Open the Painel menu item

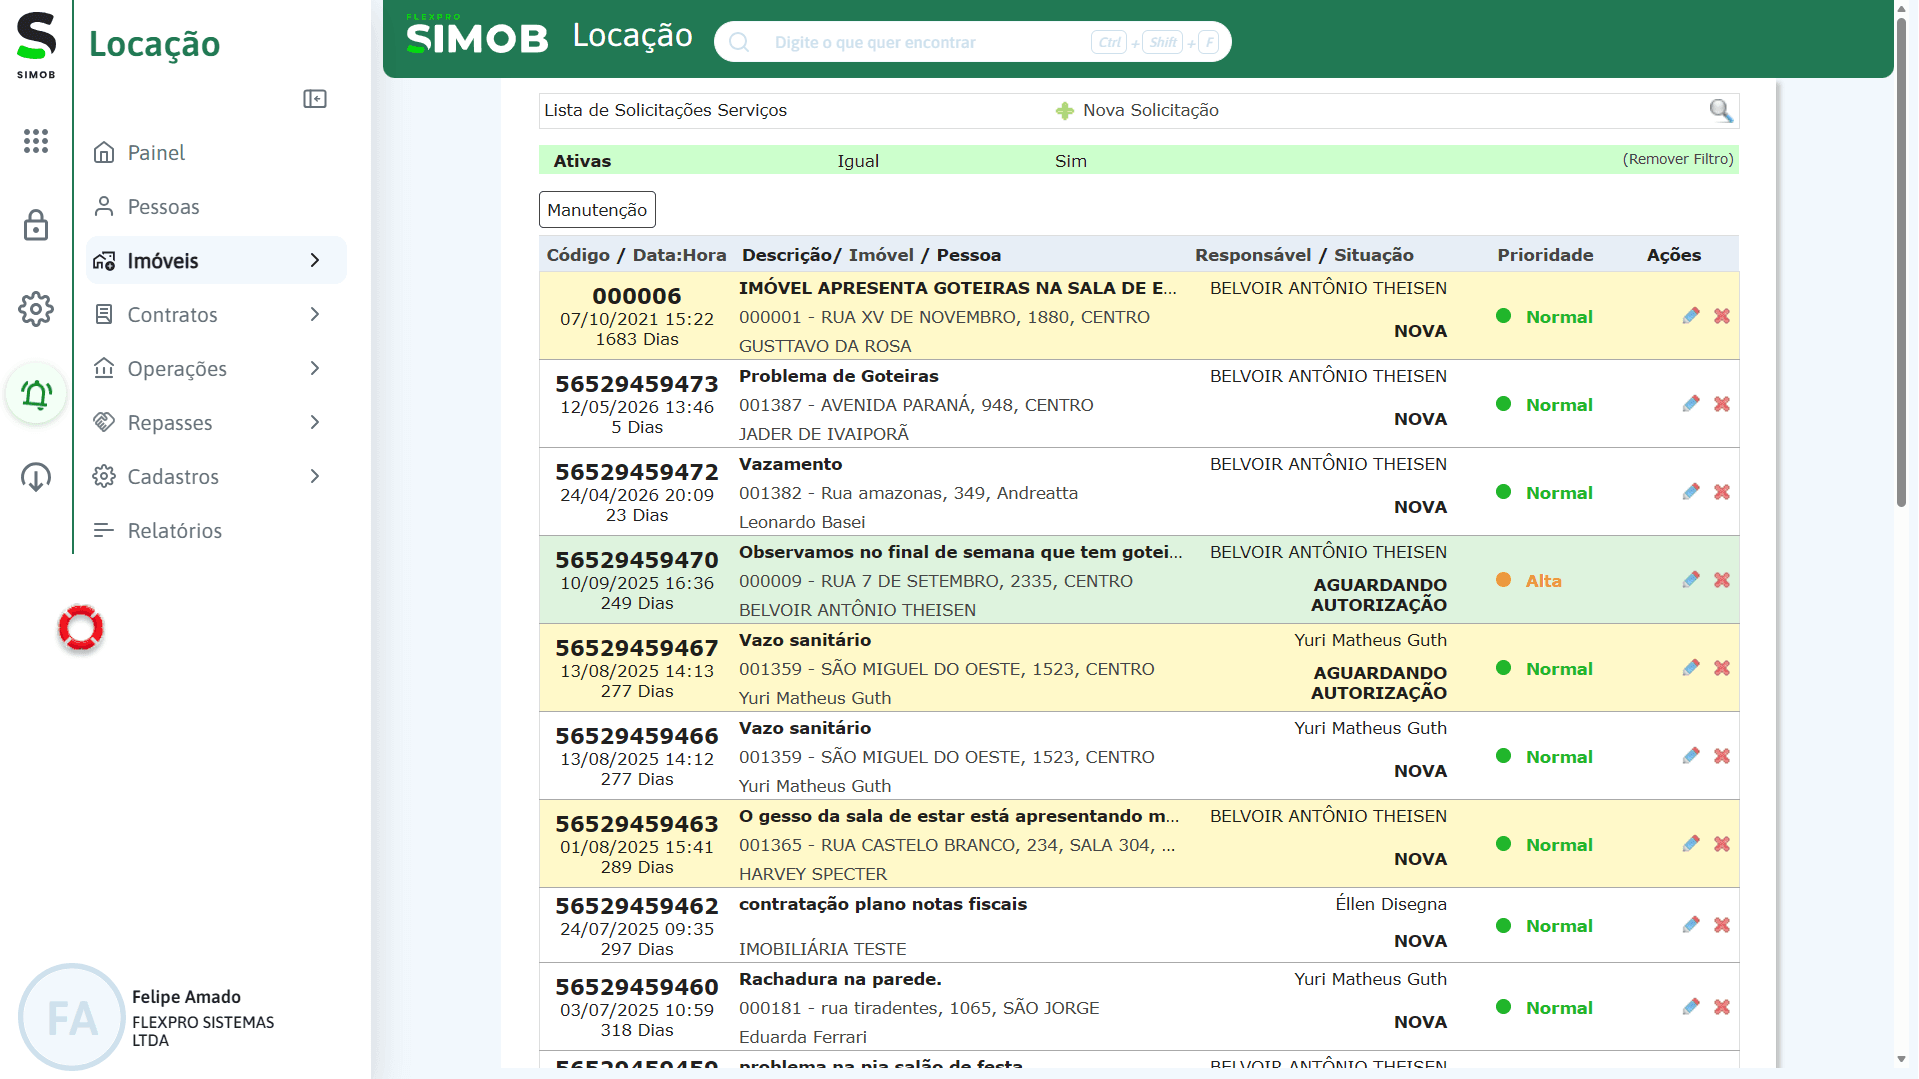click(x=216, y=153)
